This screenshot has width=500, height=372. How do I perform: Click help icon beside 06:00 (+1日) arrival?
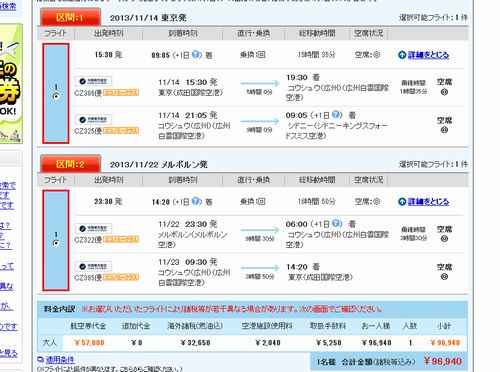coord(337,223)
